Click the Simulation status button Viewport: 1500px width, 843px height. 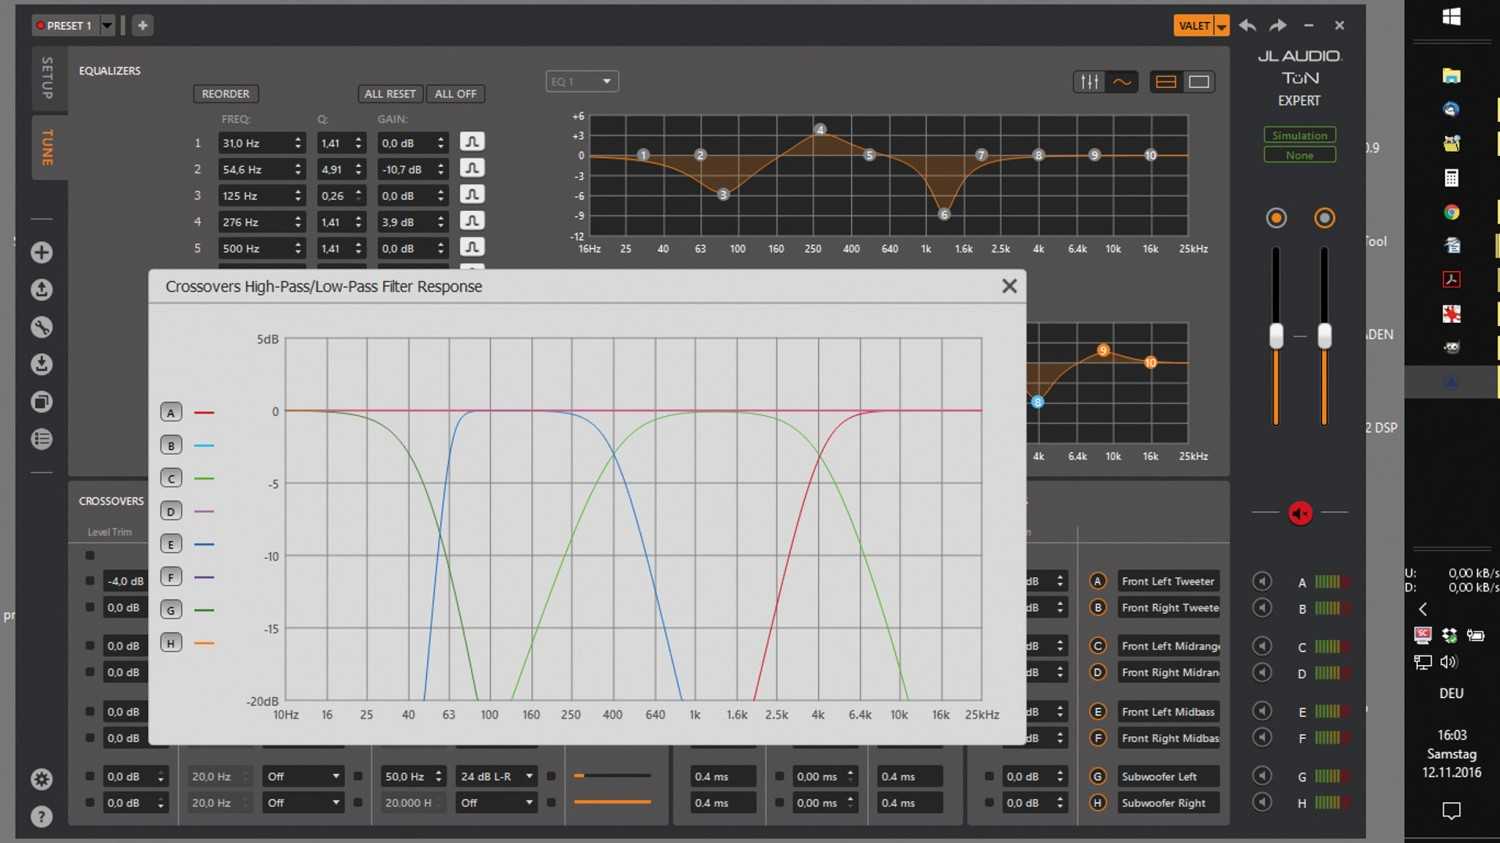click(x=1300, y=135)
